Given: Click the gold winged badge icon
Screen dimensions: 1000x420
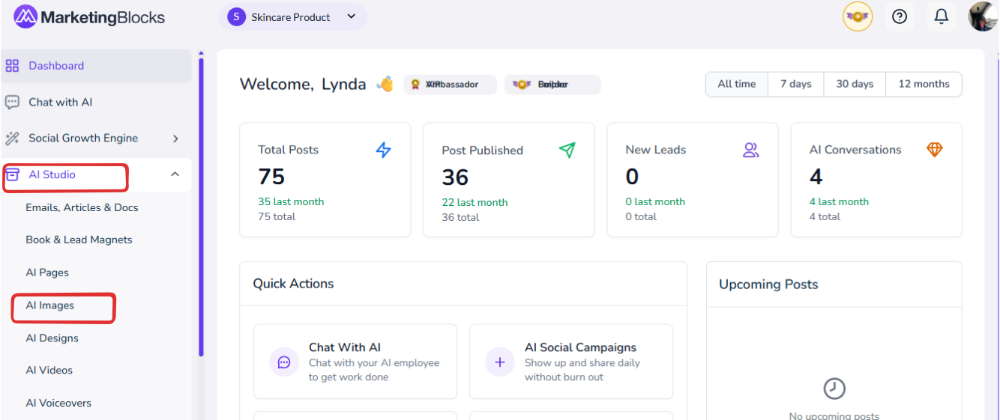Looking at the screenshot, I should point(857,17).
